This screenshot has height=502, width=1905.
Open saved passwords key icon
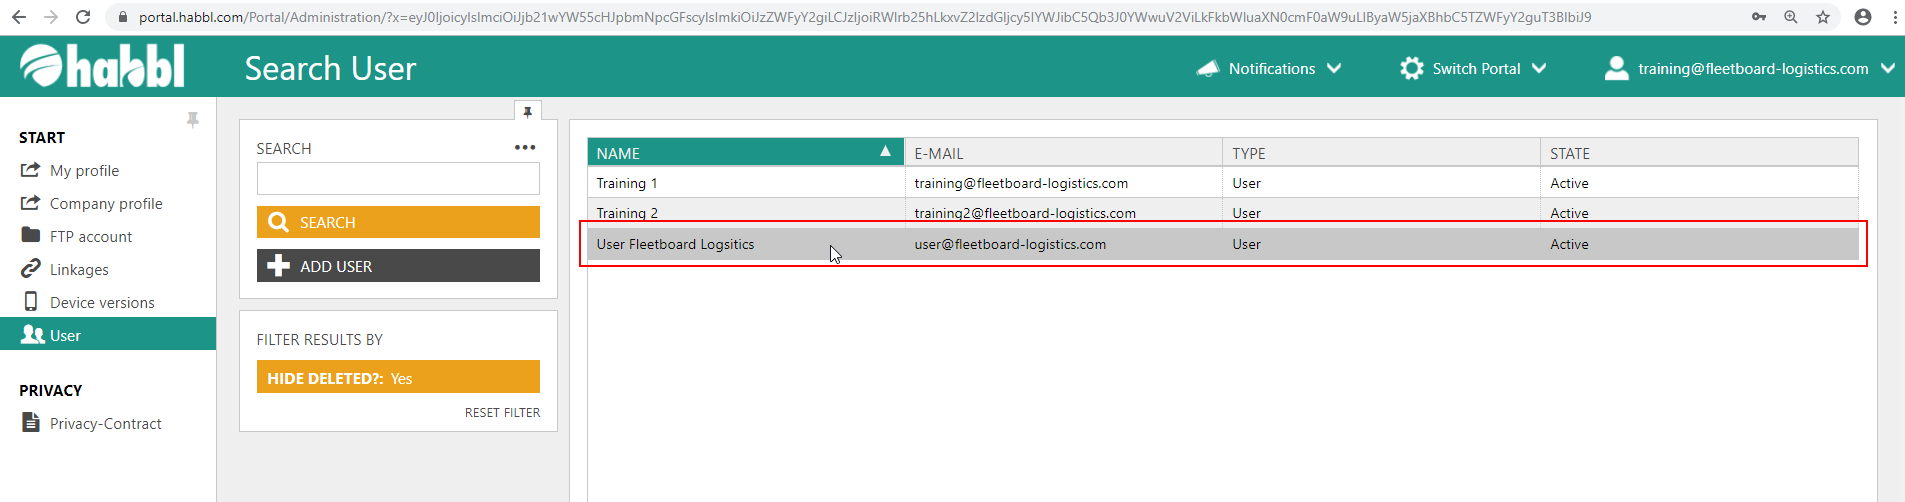(x=1759, y=17)
